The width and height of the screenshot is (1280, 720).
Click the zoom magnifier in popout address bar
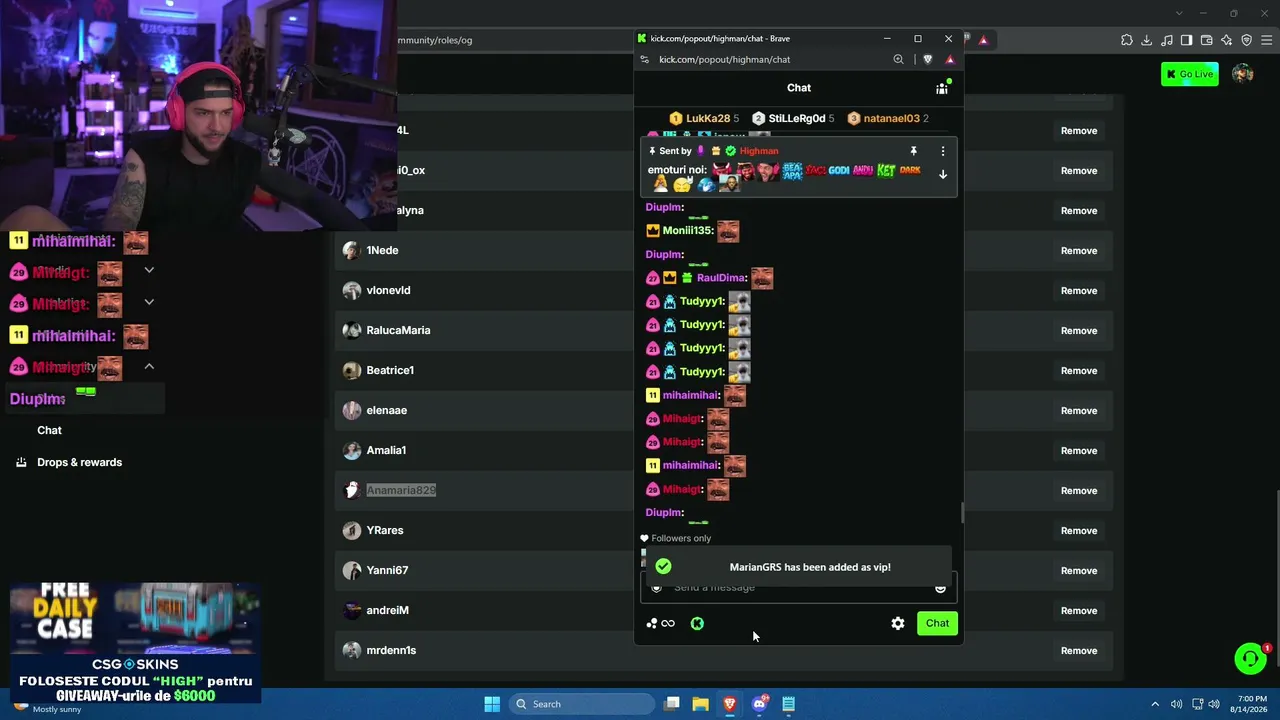898,59
